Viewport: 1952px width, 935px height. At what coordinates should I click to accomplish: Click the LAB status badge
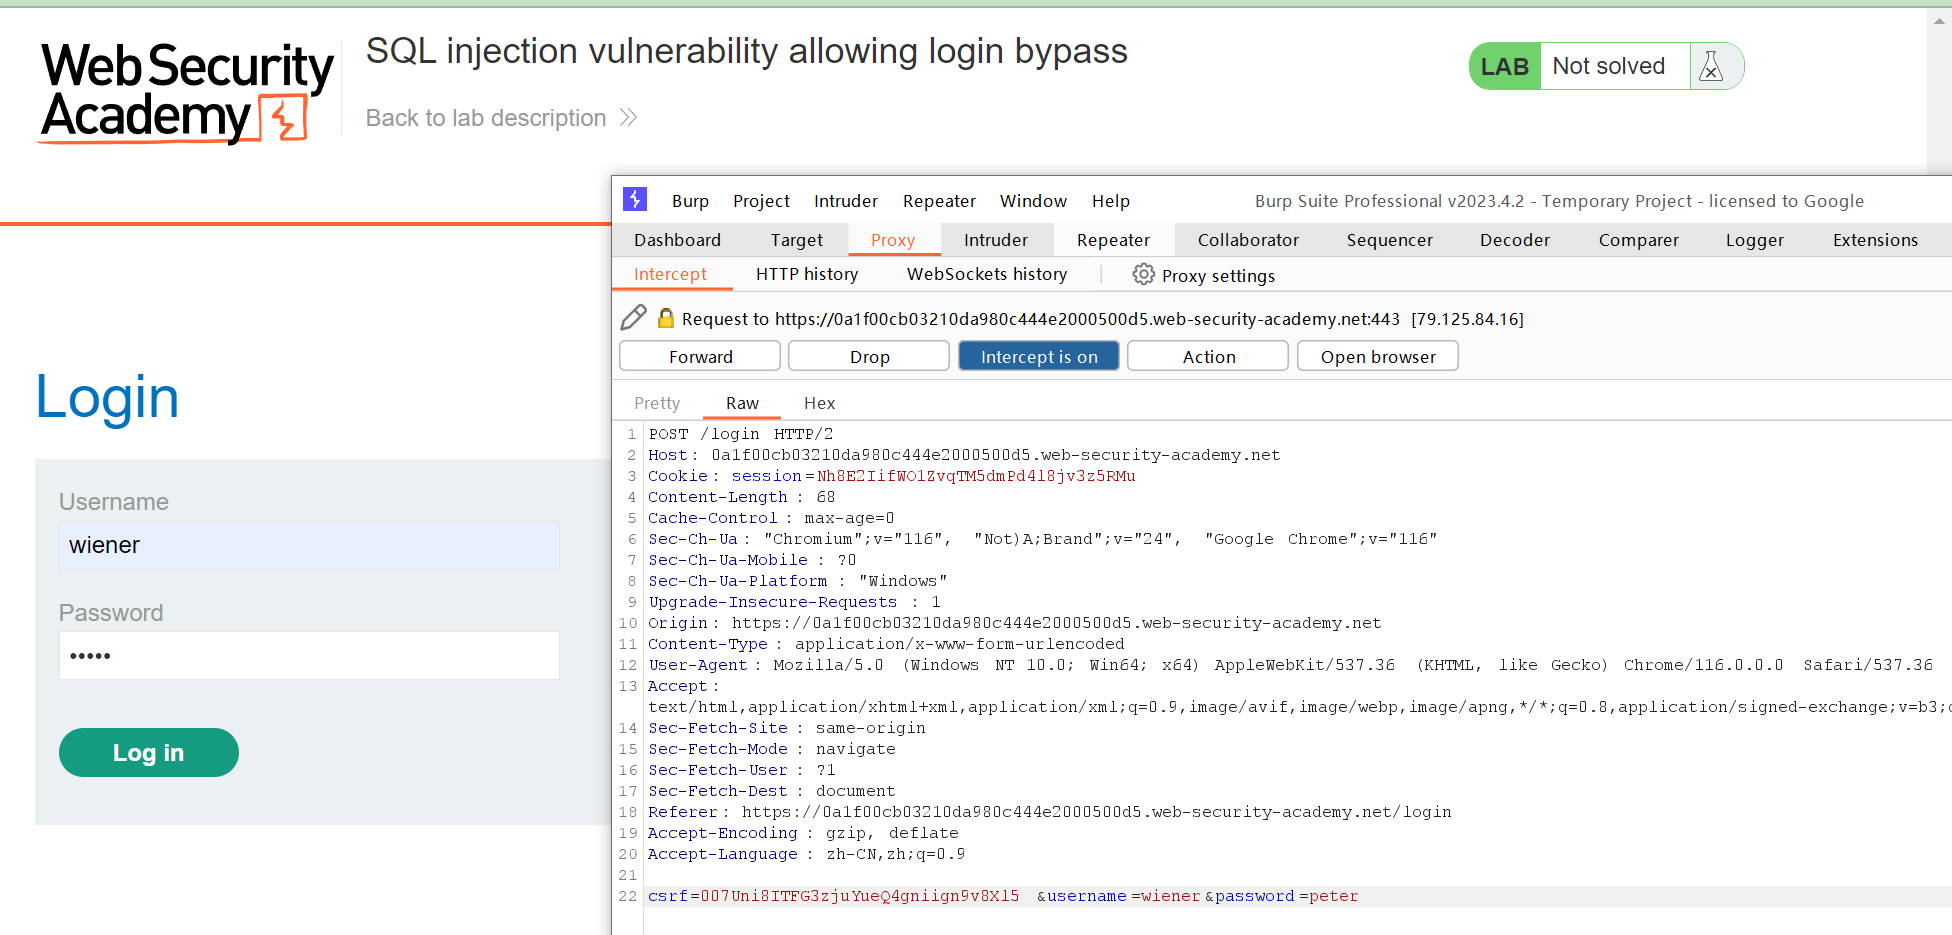[1504, 66]
